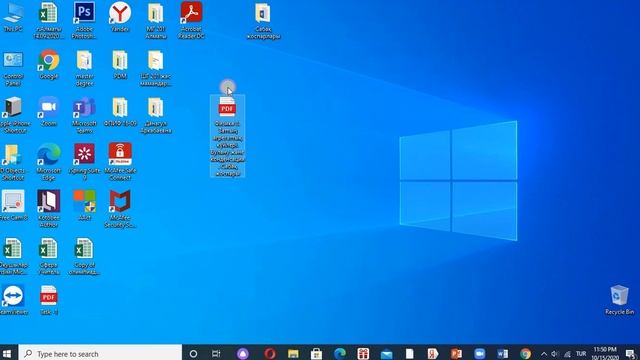This screenshot has width=640, height=360.
Task: Select the Kotobee Author shortcut
Action: [49, 209]
